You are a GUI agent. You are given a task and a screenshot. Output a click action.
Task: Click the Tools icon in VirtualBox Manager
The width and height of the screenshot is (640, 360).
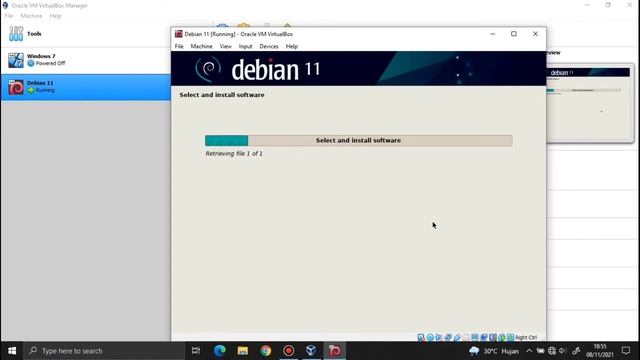point(16,34)
